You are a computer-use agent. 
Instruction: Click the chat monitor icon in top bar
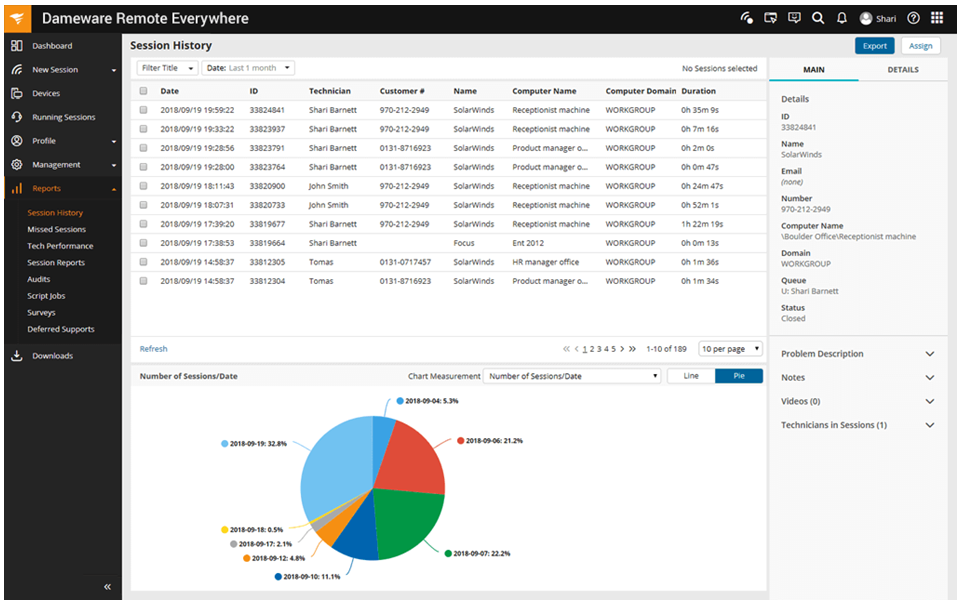pyautogui.click(x=794, y=18)
